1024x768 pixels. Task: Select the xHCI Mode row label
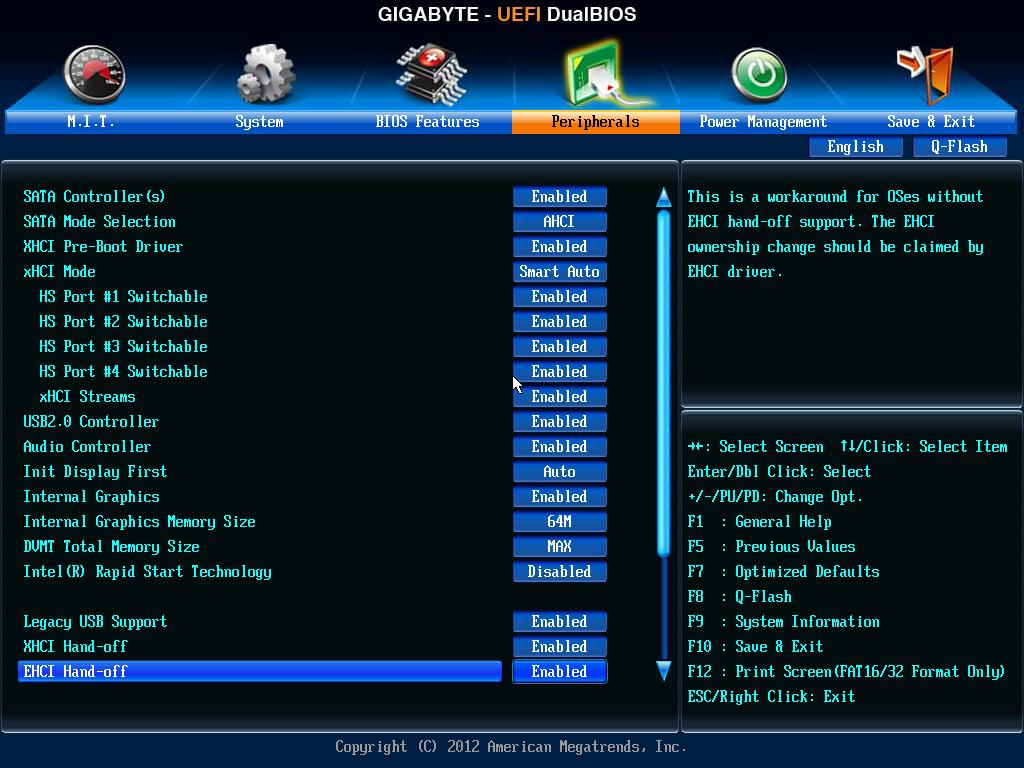[59, 272]
